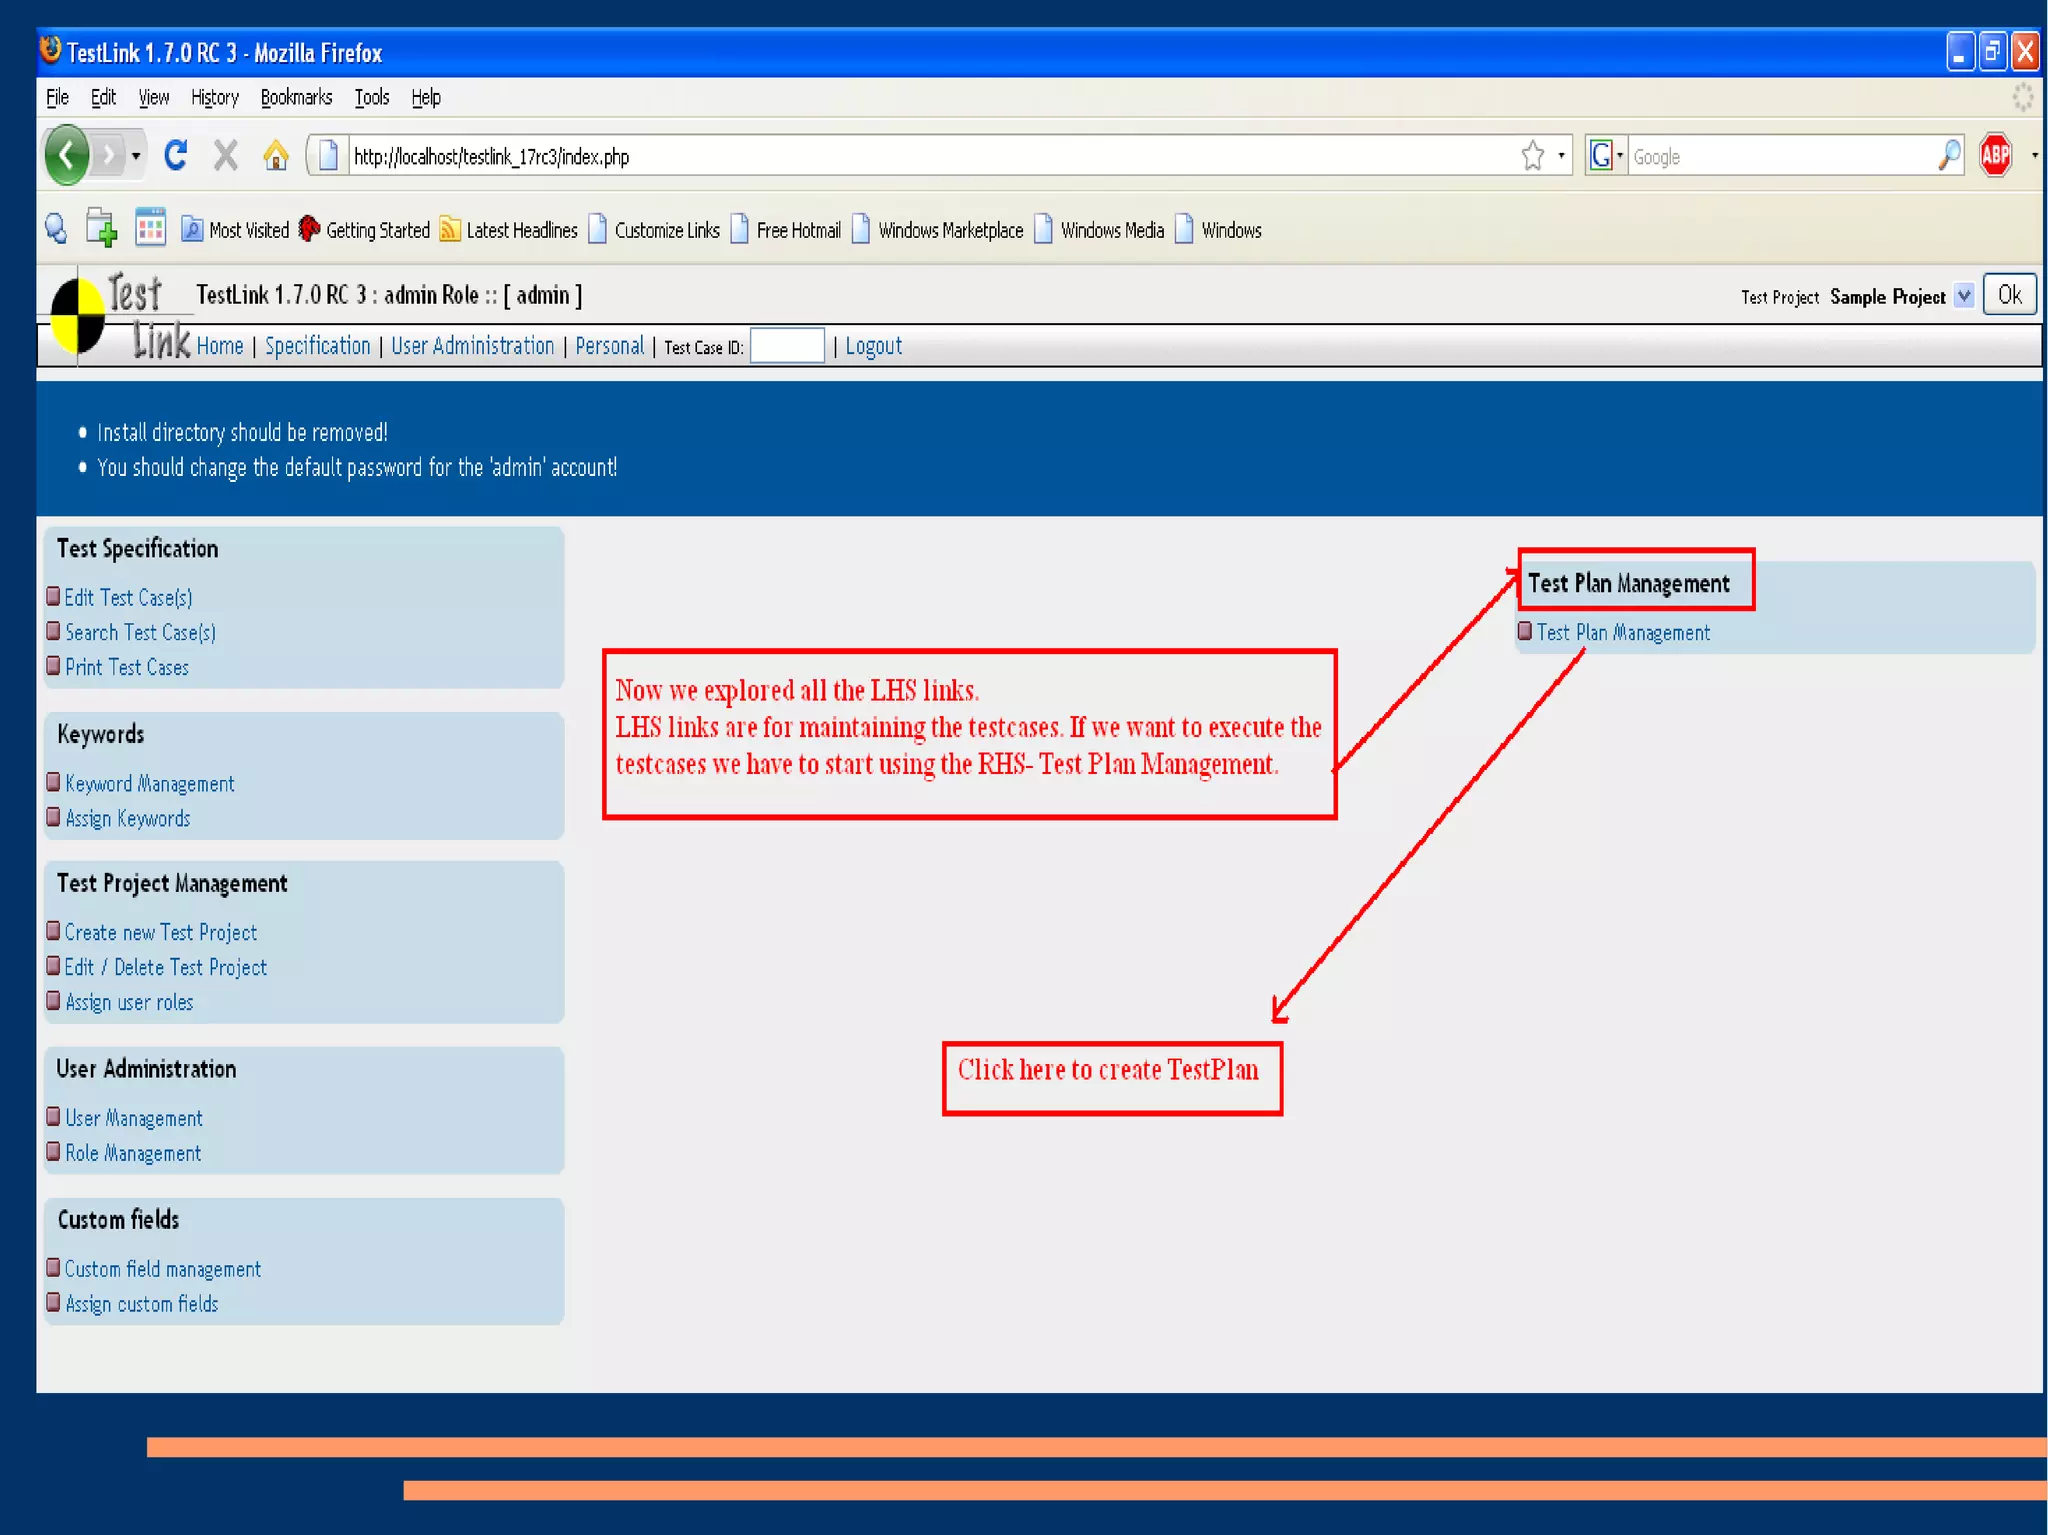
Task: Open the last bookmark labeled Windows
Action: [x=1219, y=230]
